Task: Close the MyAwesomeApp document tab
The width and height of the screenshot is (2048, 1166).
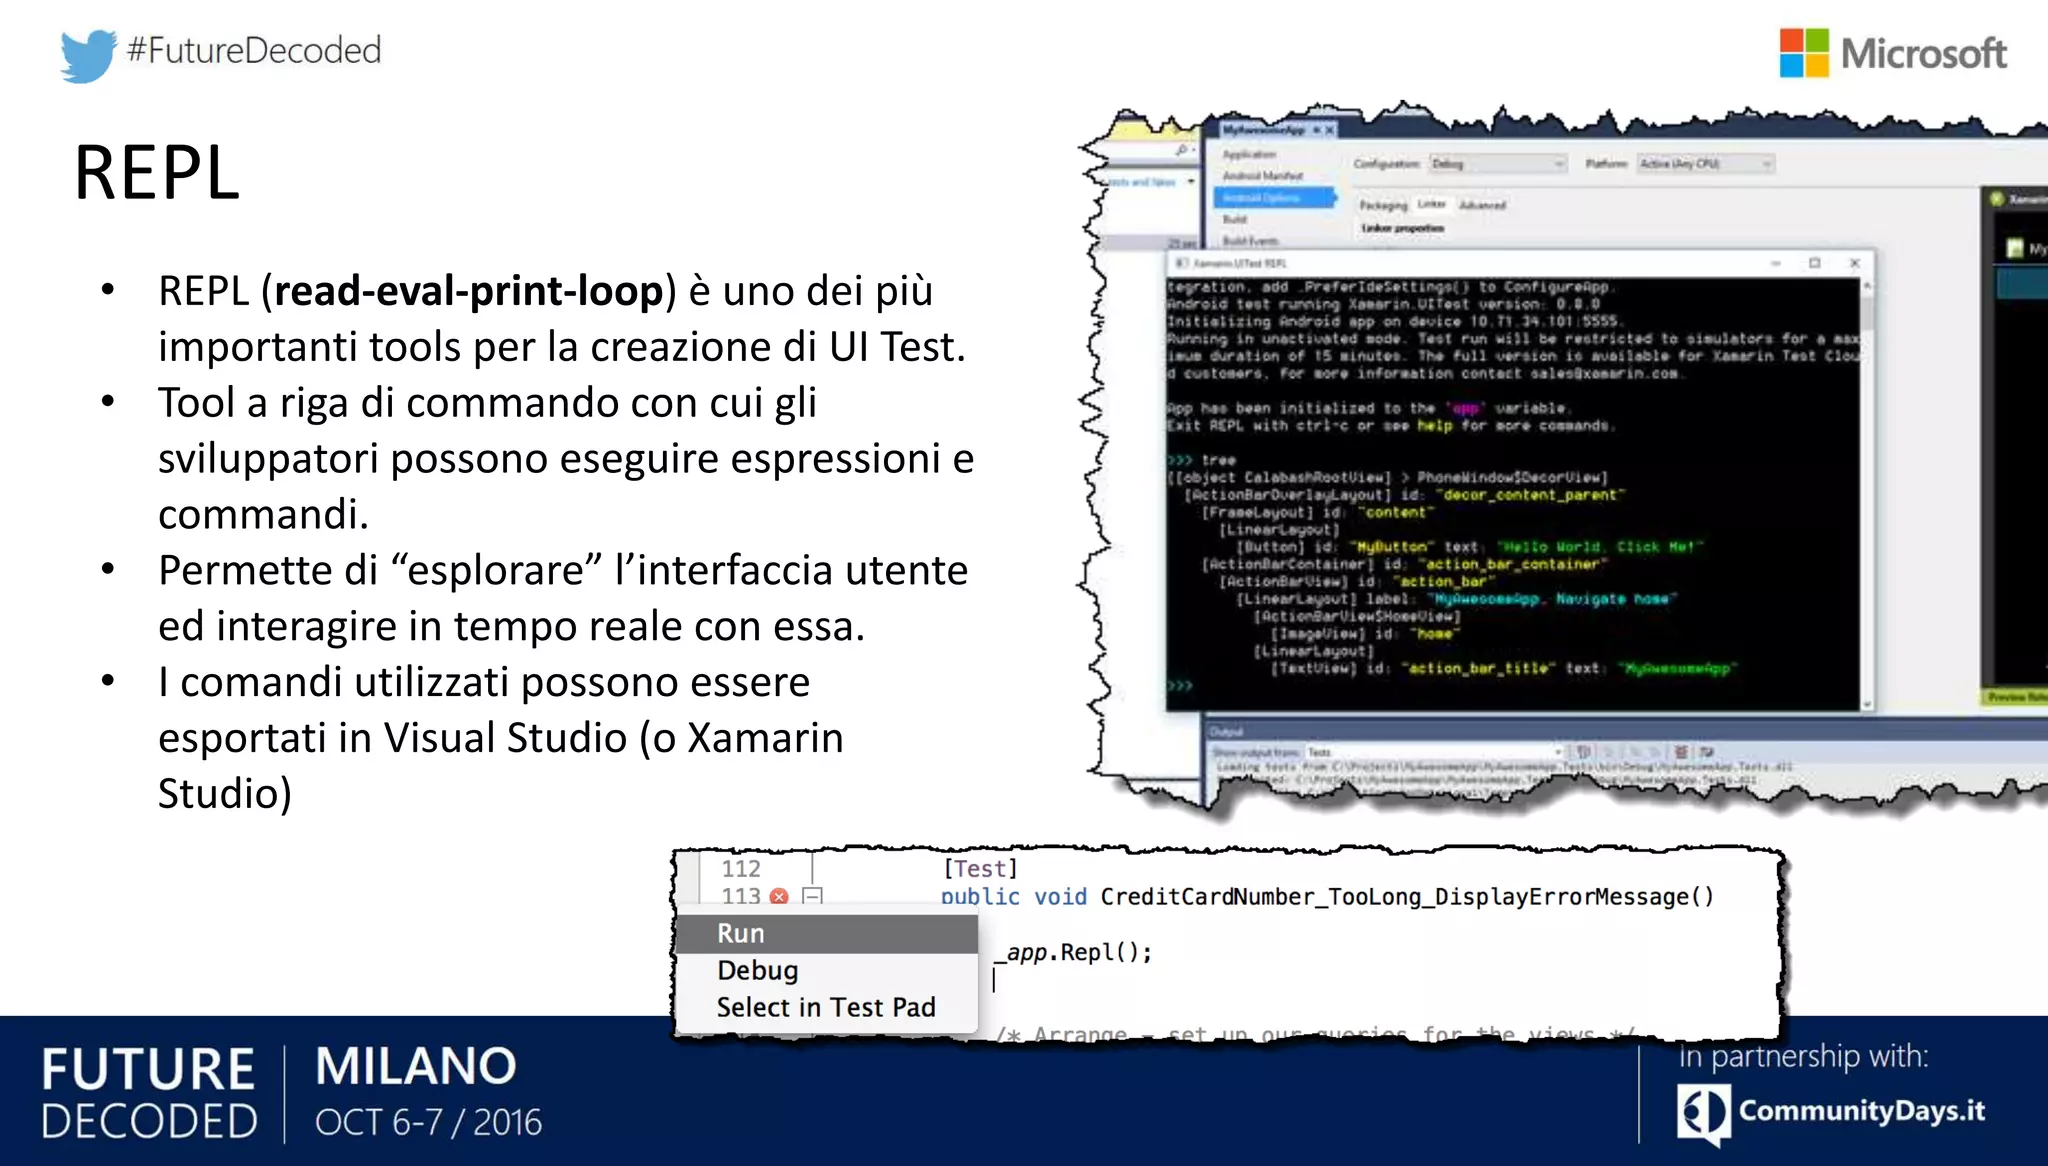Action: point(1330,130)
